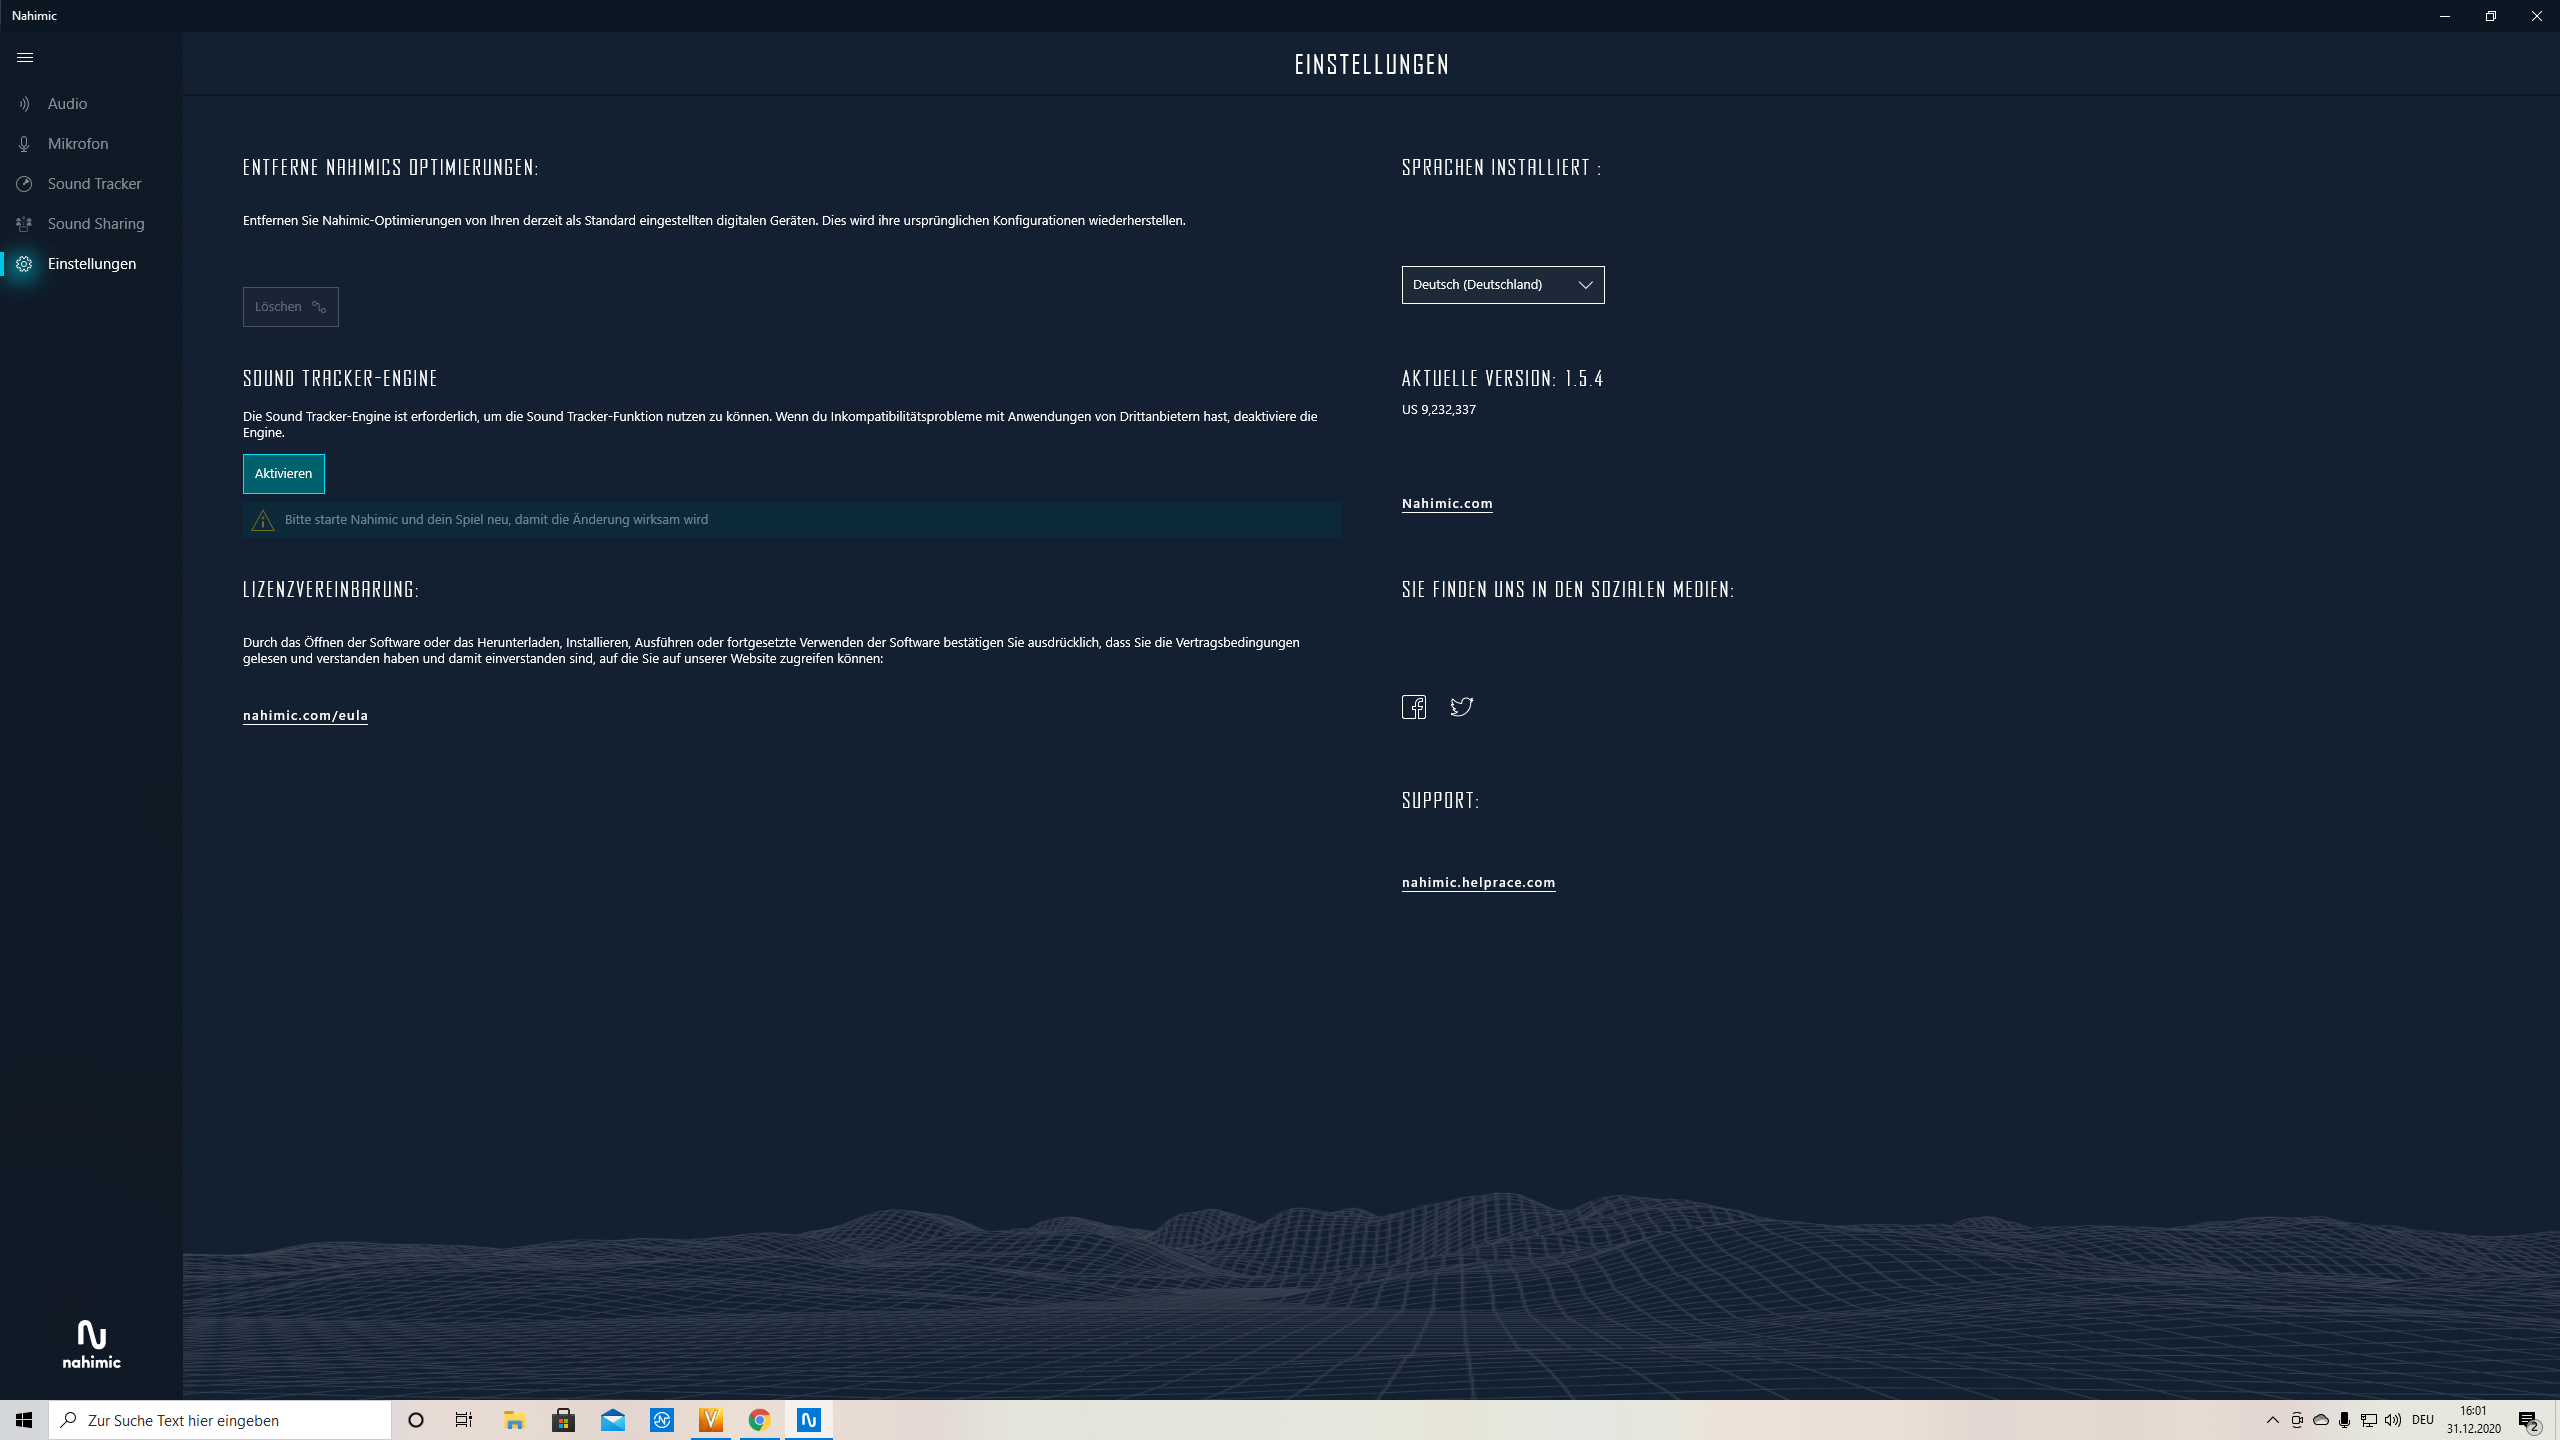Switch to the Mikrofon section
Viewport: 2560px width, 1440px height.
(77, 144)
